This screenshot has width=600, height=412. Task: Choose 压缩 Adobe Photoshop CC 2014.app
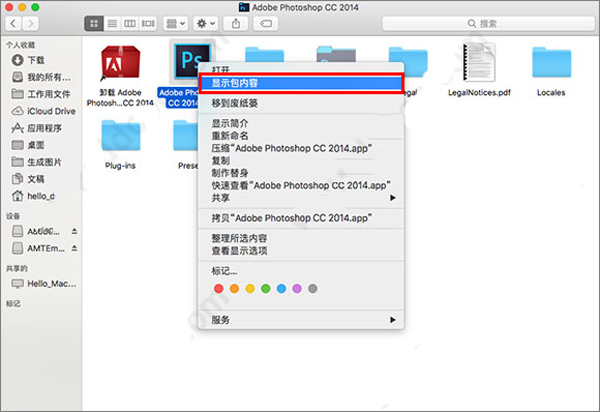[x=300, y=148]
